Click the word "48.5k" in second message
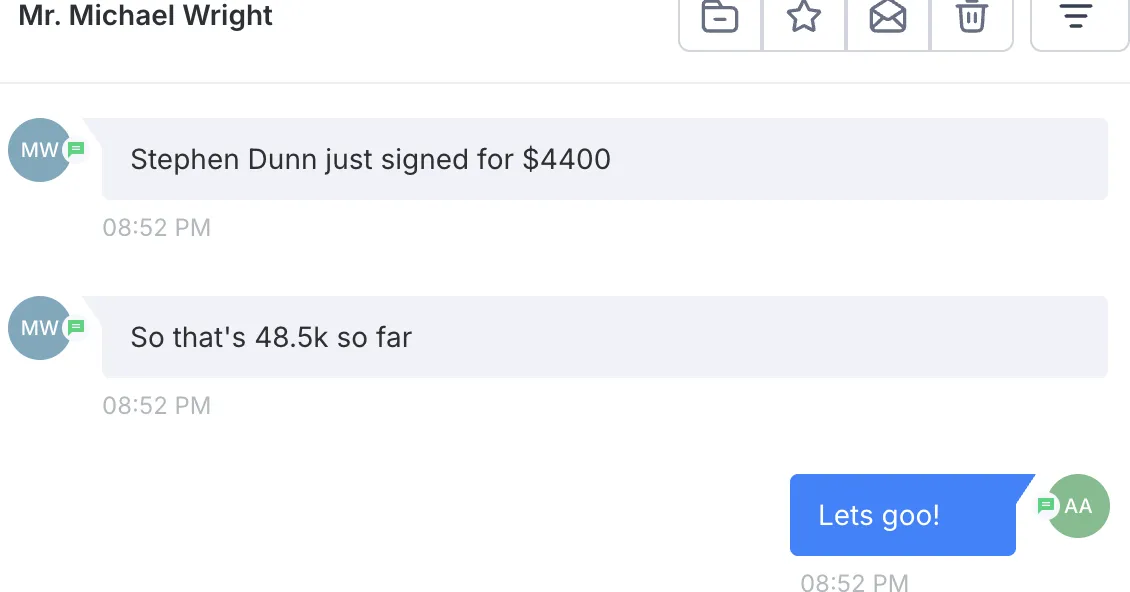 pyautogui.click(x=292, y=337)
